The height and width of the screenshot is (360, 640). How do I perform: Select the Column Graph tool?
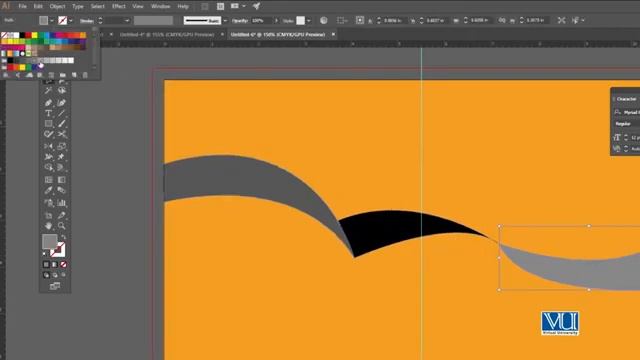coord(62,203)
